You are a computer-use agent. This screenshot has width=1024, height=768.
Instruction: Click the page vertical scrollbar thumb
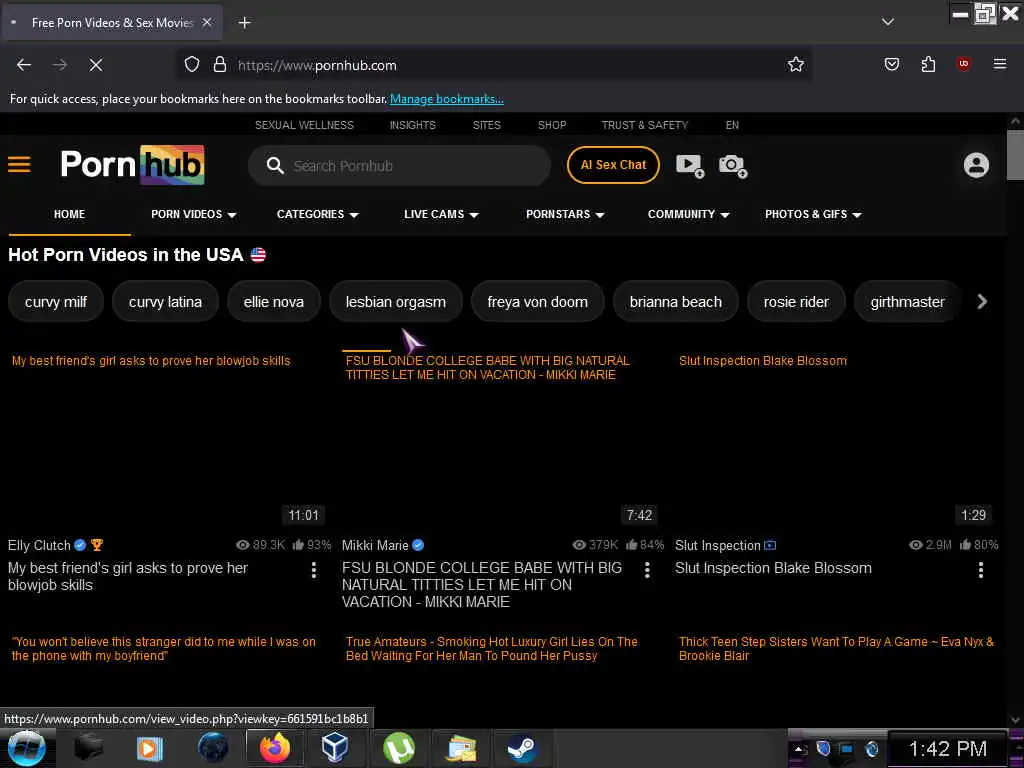1014,155
